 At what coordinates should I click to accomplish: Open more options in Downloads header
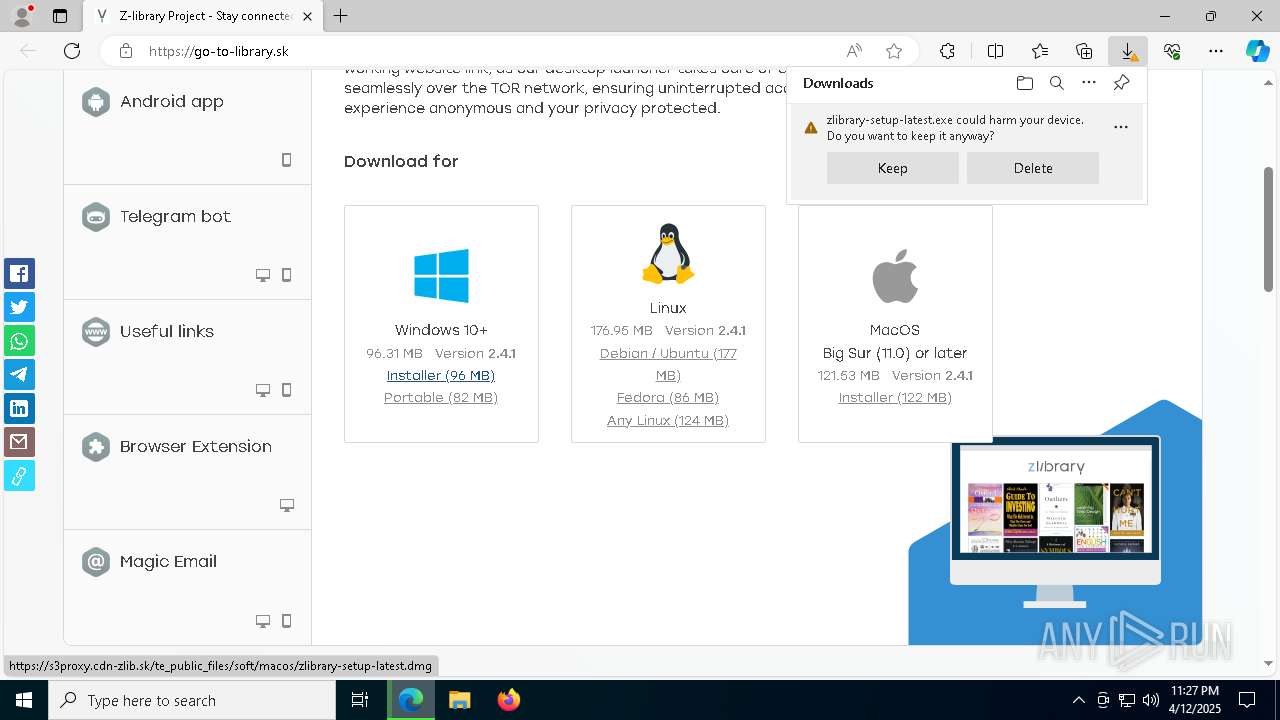coord(1089,83)
